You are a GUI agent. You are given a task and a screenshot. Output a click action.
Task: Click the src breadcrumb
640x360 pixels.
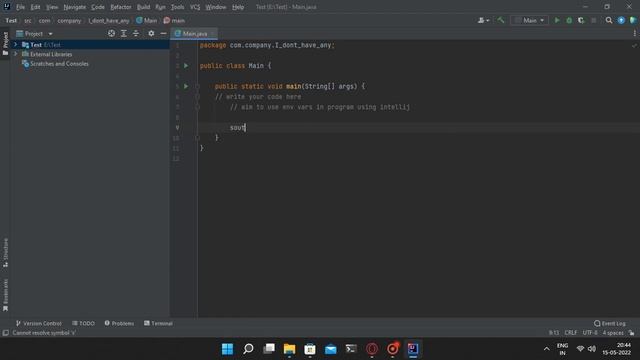[x=28, y=20]
